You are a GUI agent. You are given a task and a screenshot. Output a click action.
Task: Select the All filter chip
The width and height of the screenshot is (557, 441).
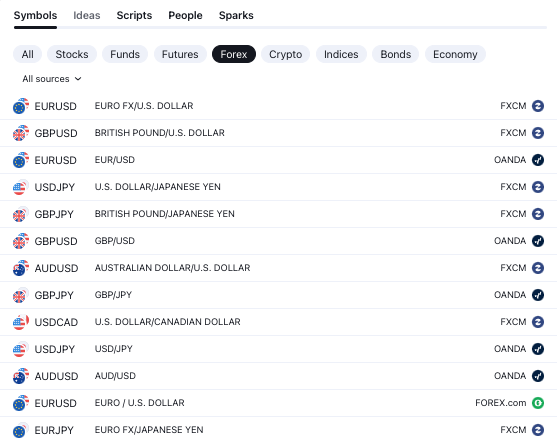click(27, 54)
